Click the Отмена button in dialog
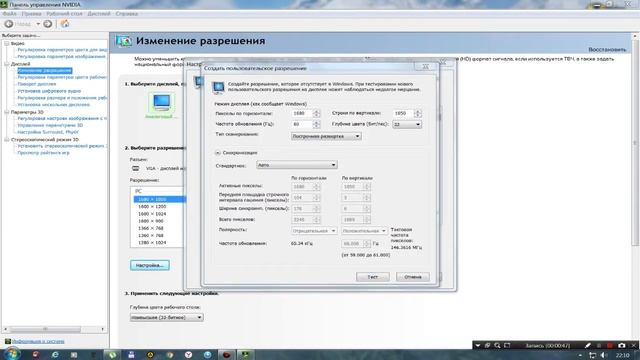Image resolution: width=640 pixels, height=360 pixels. click(x=413, y=277)
